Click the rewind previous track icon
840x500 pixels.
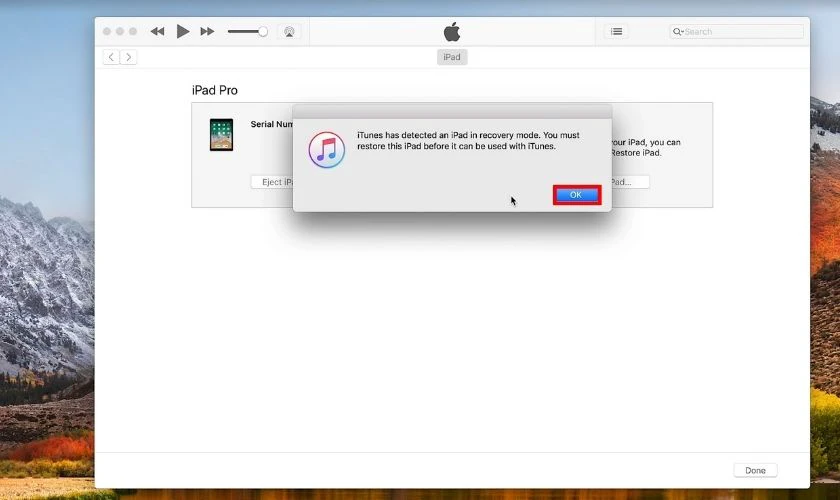(x=158, y=32)
